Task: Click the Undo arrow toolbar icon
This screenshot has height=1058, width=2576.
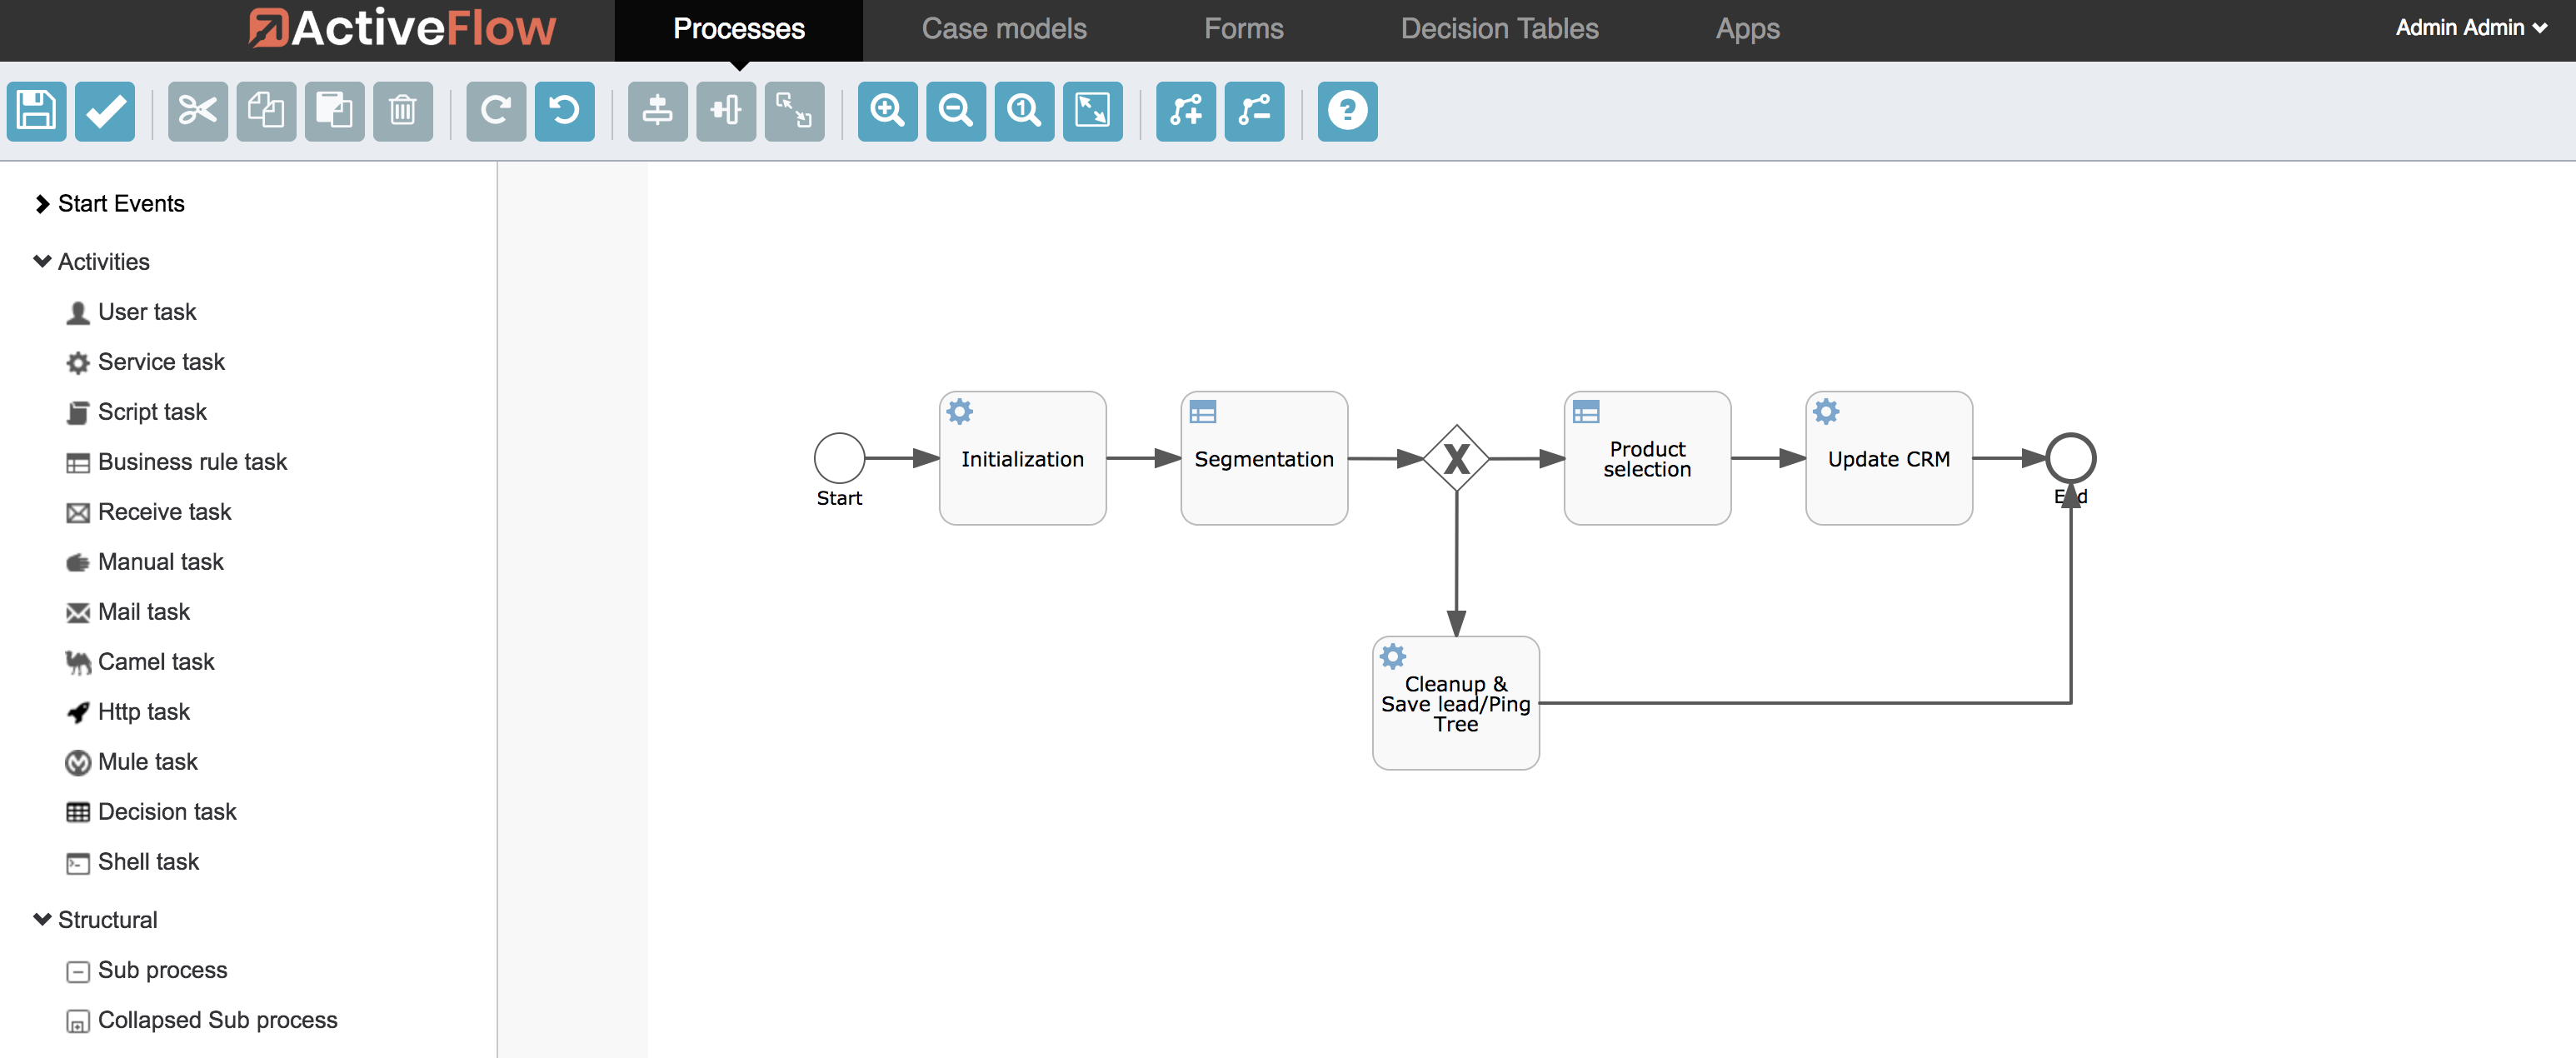Action: pyautogui.click(x=564, y=111)
